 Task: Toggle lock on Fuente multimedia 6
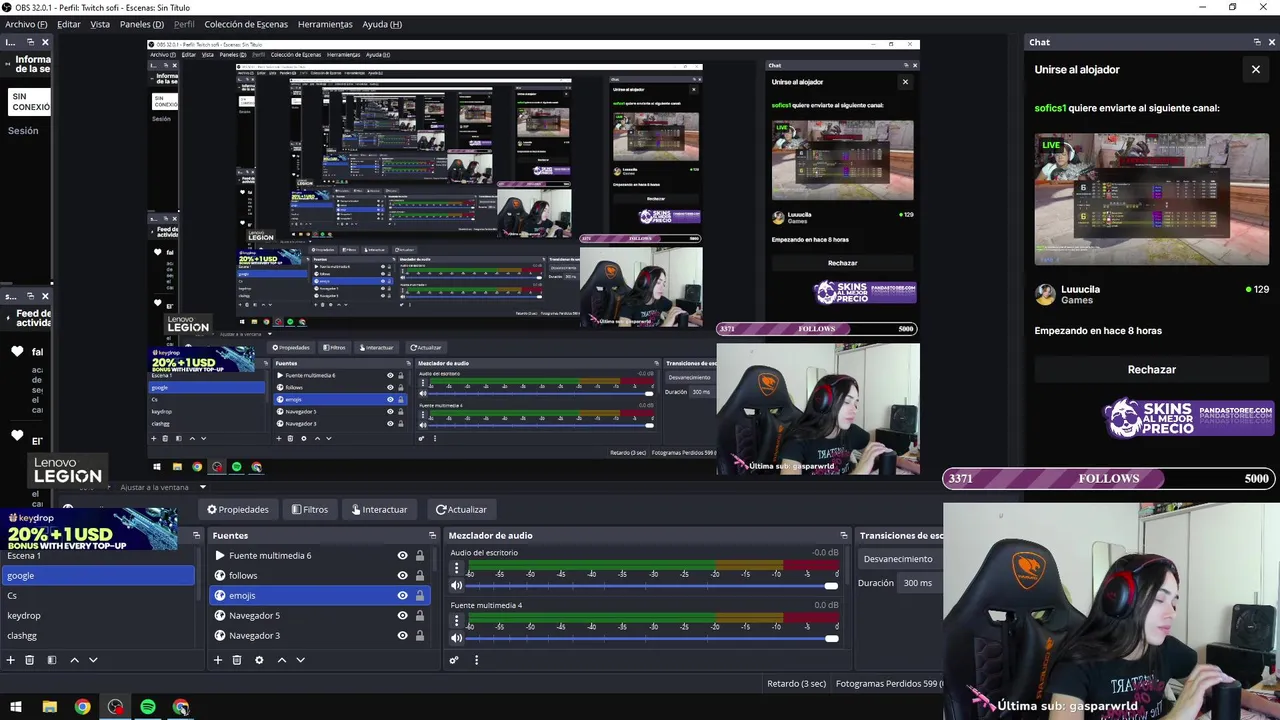pyautogui.click(x=420, y=556)
